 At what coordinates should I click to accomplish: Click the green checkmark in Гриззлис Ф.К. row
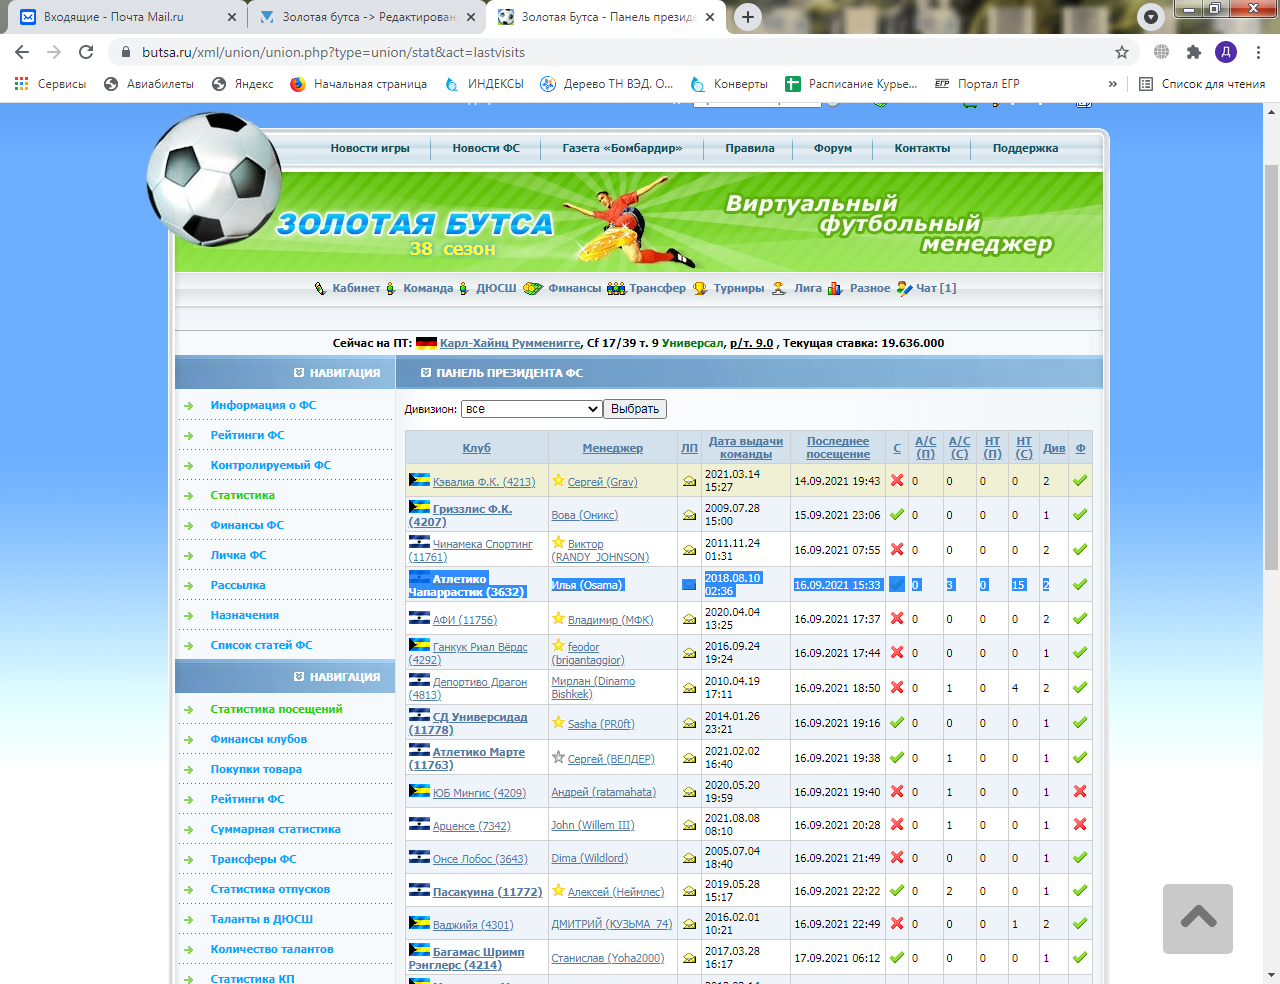(x=897, y=515)
